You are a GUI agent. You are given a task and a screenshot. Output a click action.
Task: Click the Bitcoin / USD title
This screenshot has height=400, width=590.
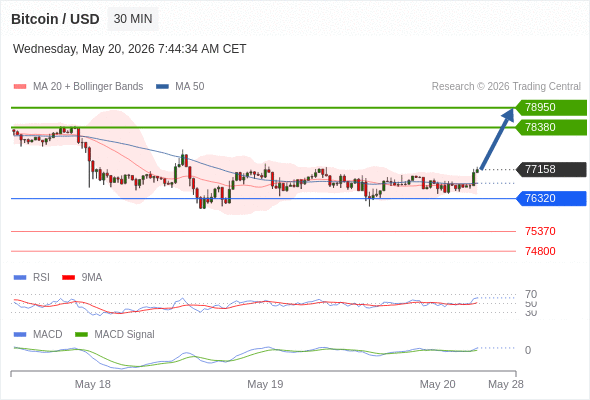pos(55,19)
